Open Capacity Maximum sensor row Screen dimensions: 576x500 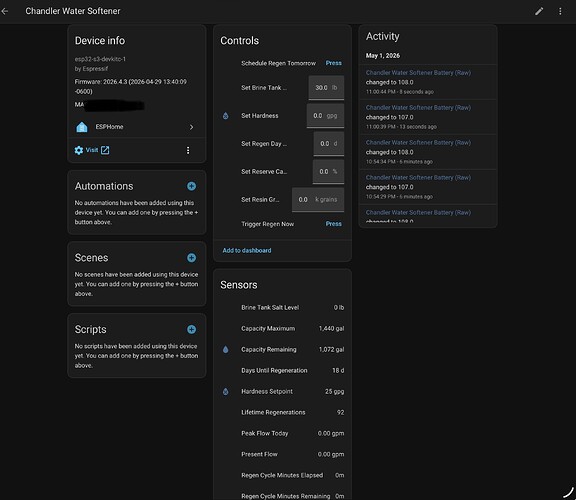282,328
